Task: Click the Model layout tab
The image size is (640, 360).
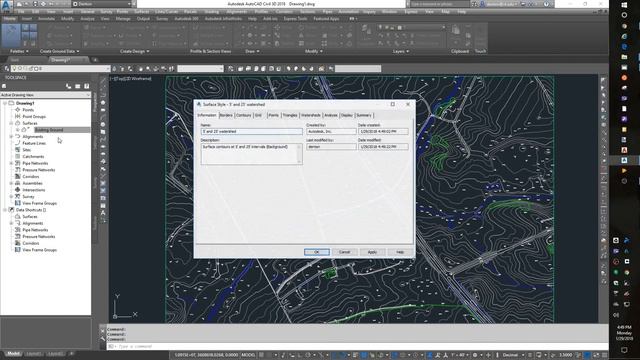Action: point(13,354)
